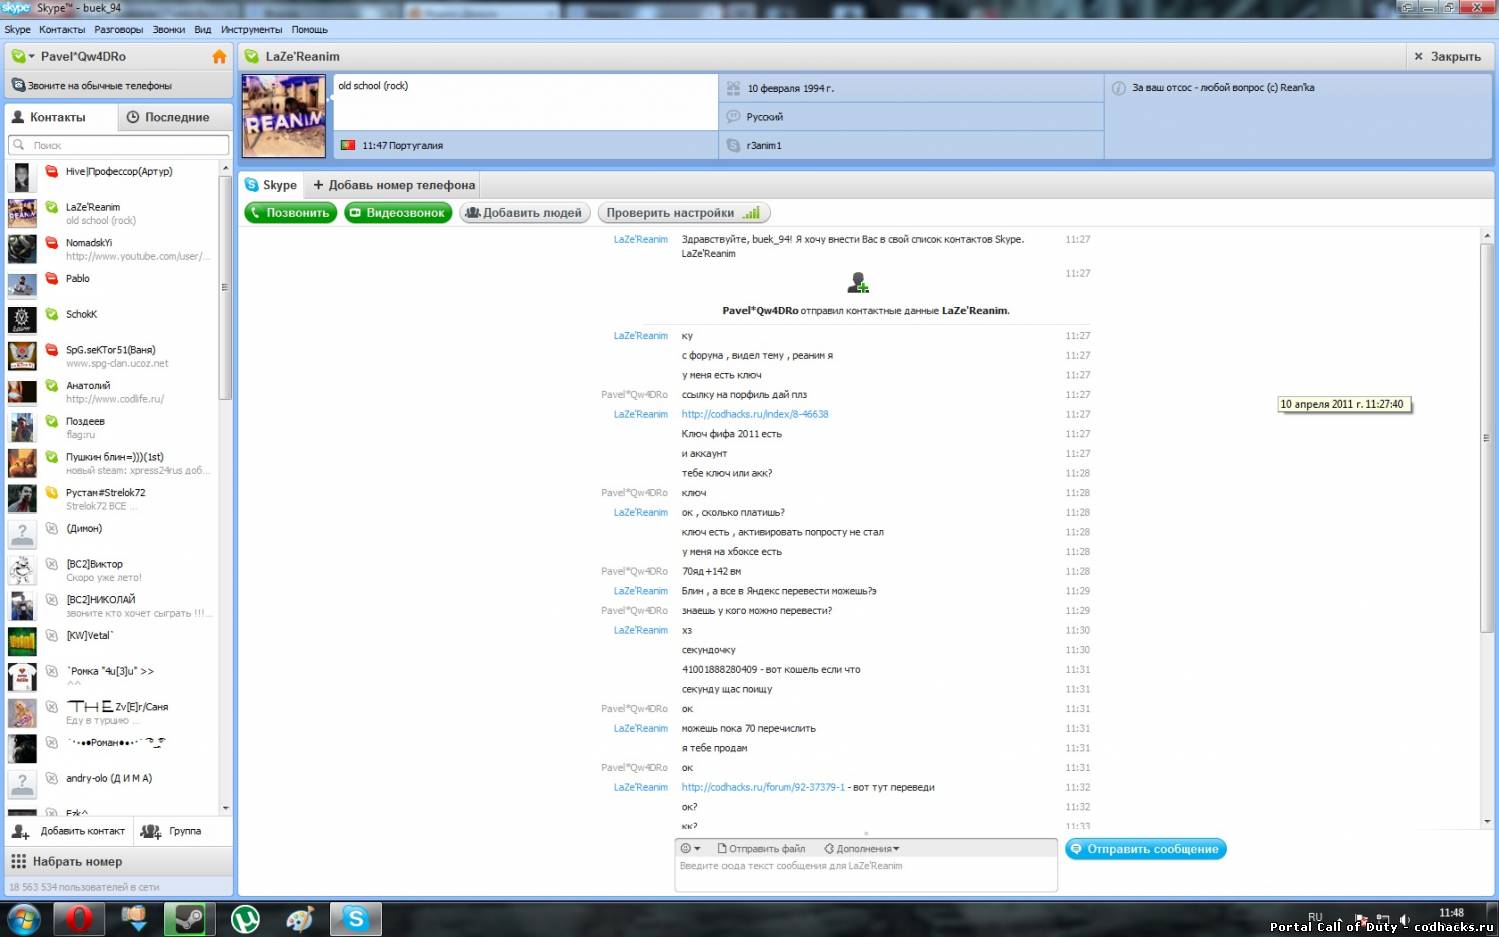The width and height of the screenshot is (1499, 937).
Task: Click the status icon next to NomadskYi
Action: [x=52, y=243]
